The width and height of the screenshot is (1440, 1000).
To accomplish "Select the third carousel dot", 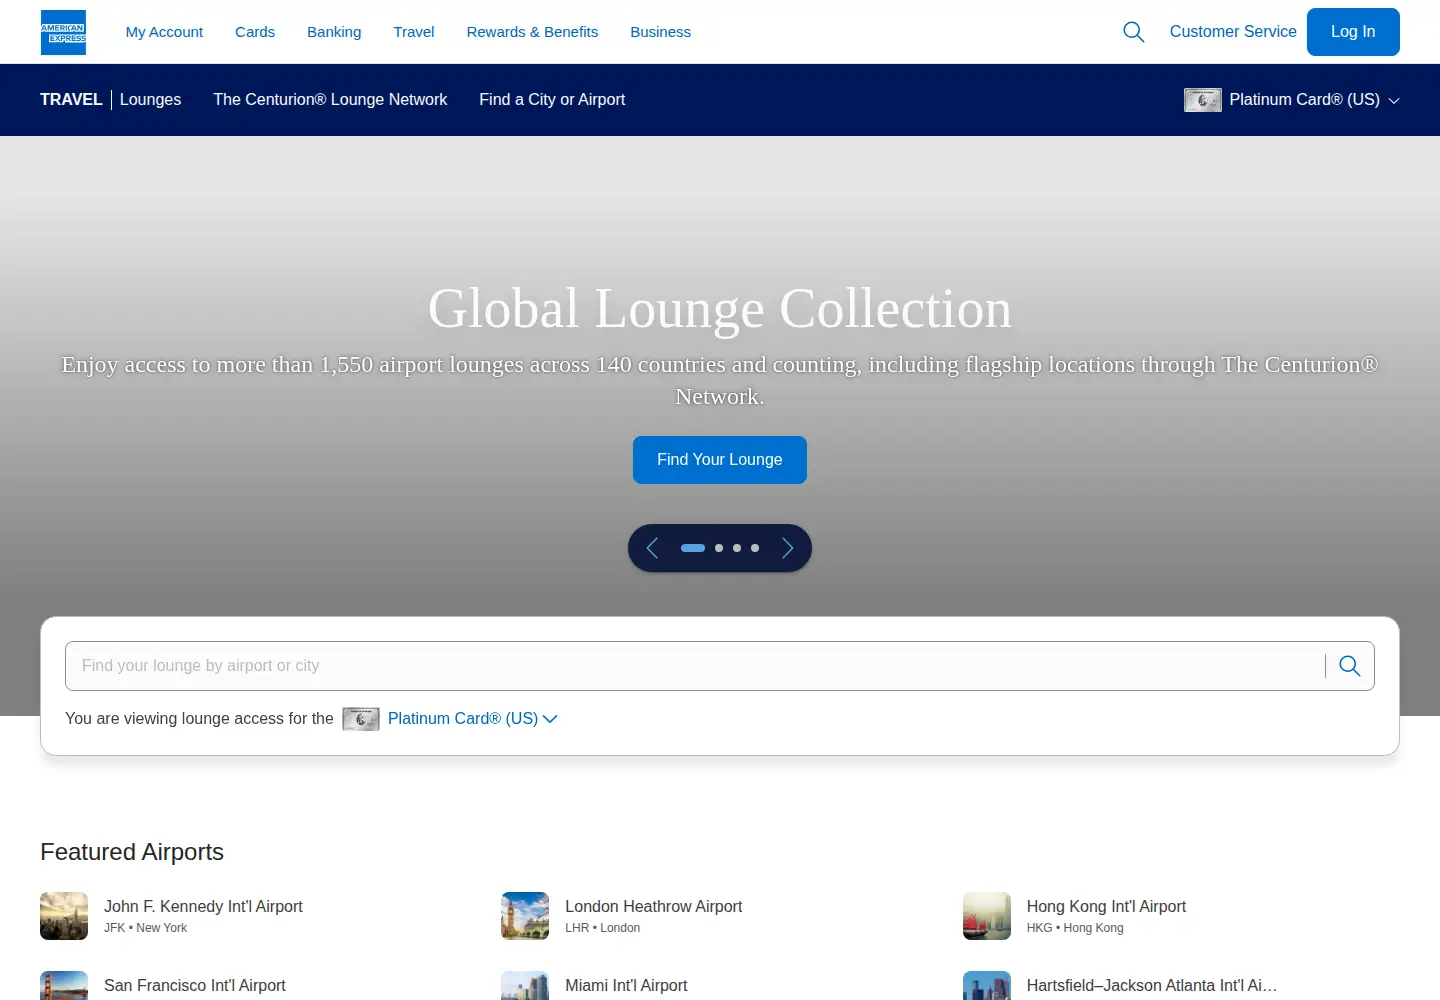I will coord(737,548).
